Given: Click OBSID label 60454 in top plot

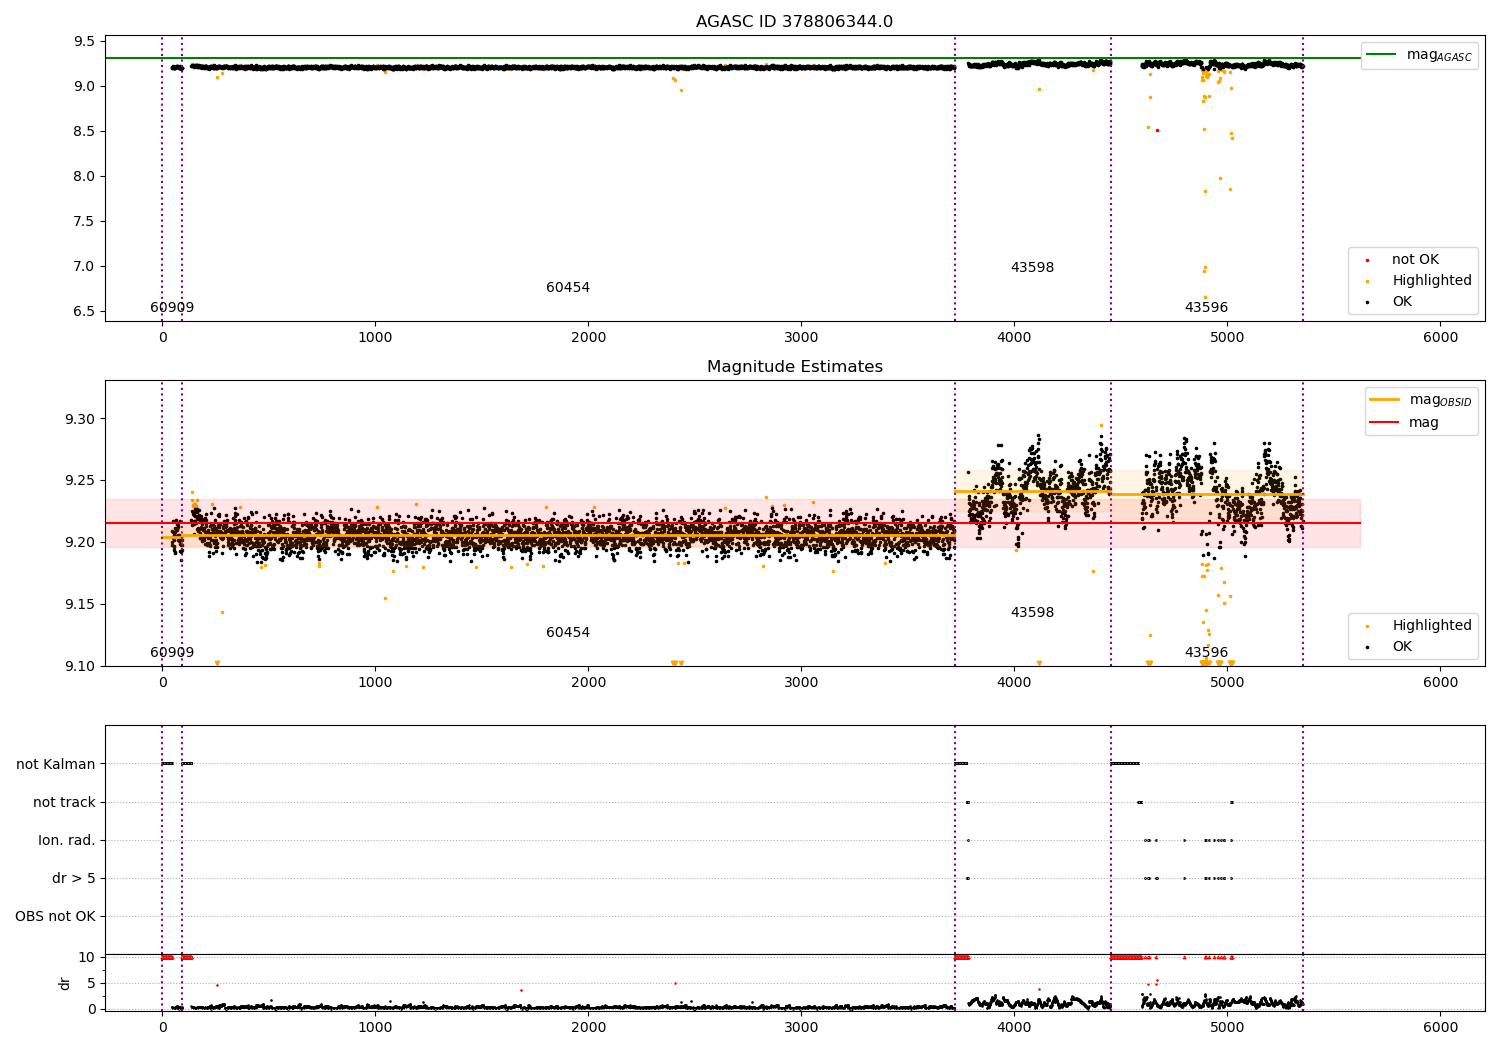Looking at the screenshot, I should tap(568, 288).
